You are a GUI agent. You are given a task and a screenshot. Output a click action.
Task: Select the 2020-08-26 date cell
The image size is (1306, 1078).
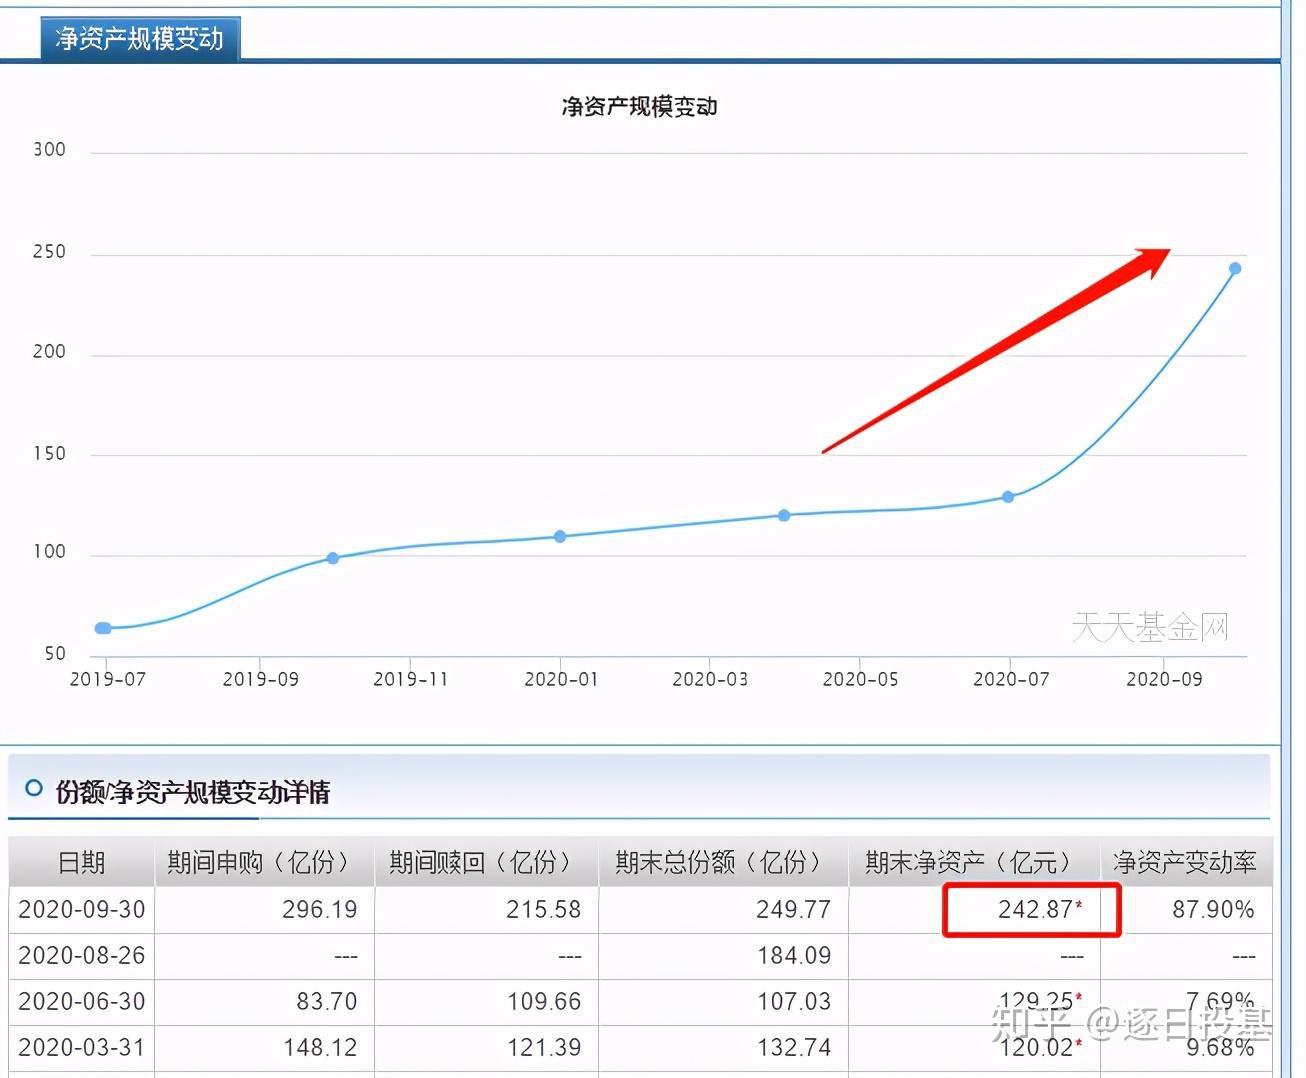pos(82,956)
